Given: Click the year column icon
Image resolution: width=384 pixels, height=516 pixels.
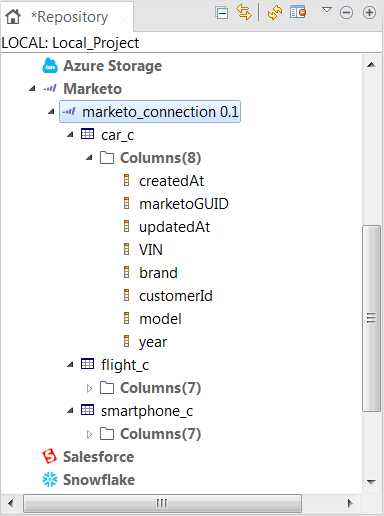Looking at the screenshot, I should [x=126, y=341].
